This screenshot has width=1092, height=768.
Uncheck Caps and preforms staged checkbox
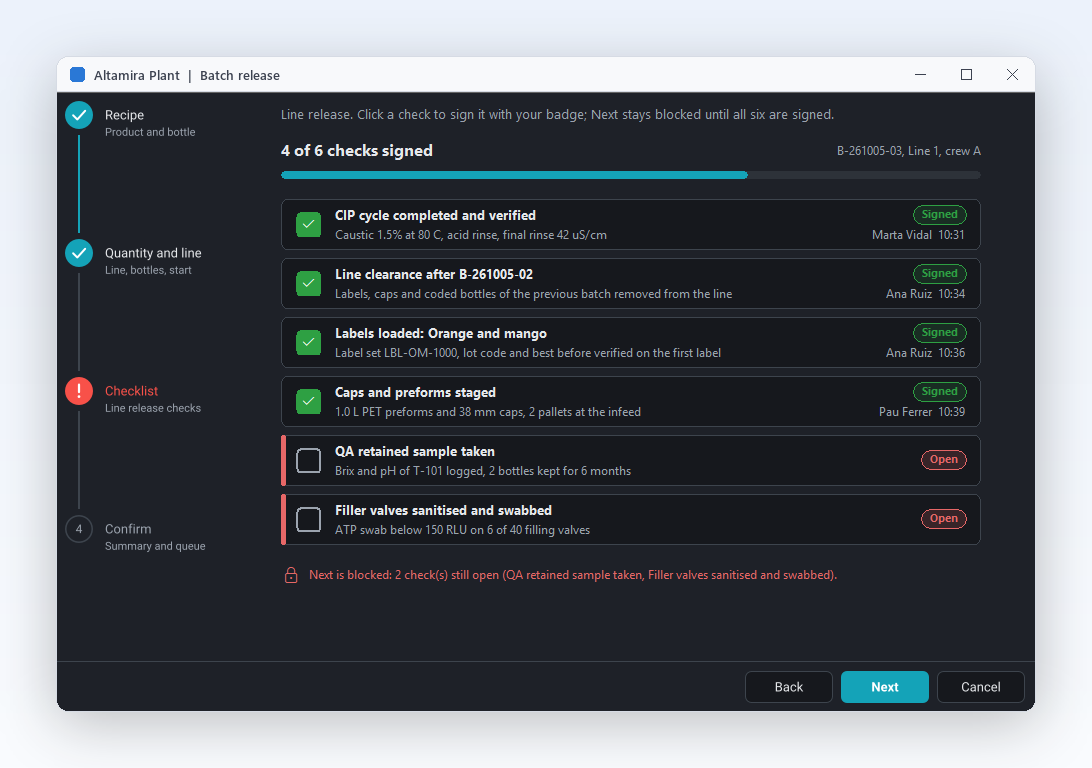(x=309, y=402)
